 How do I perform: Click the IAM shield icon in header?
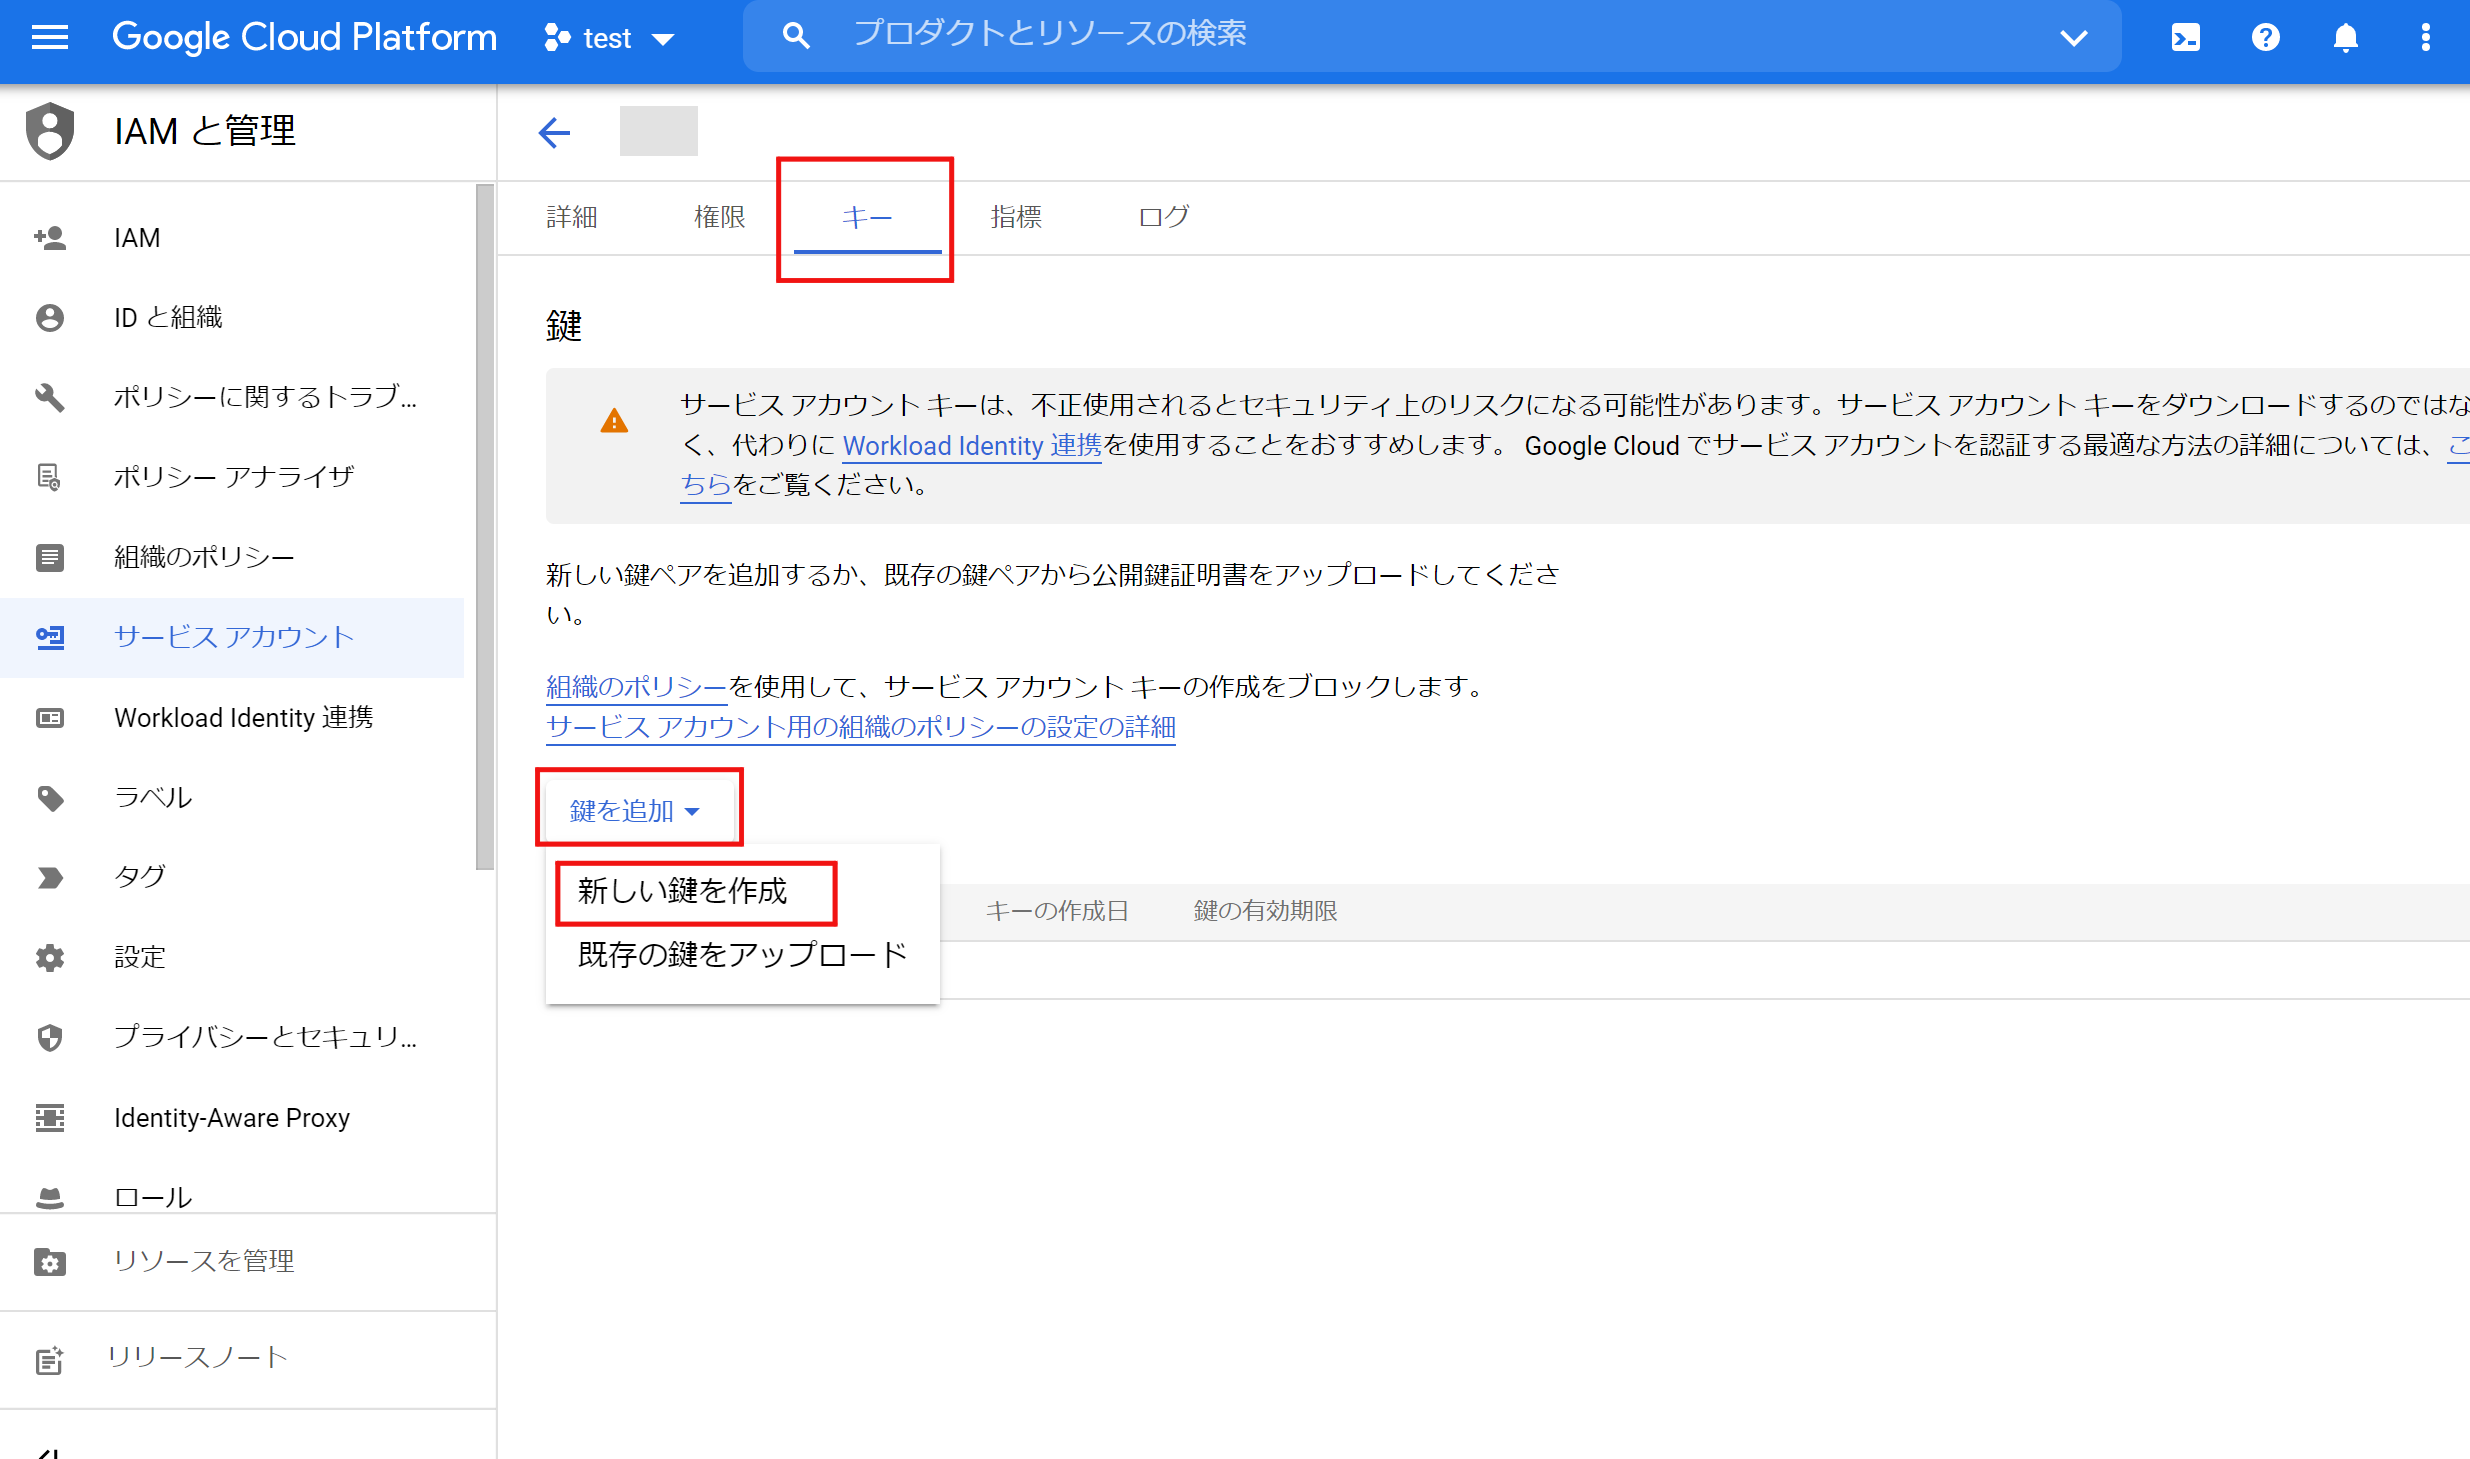click(50, 131)
